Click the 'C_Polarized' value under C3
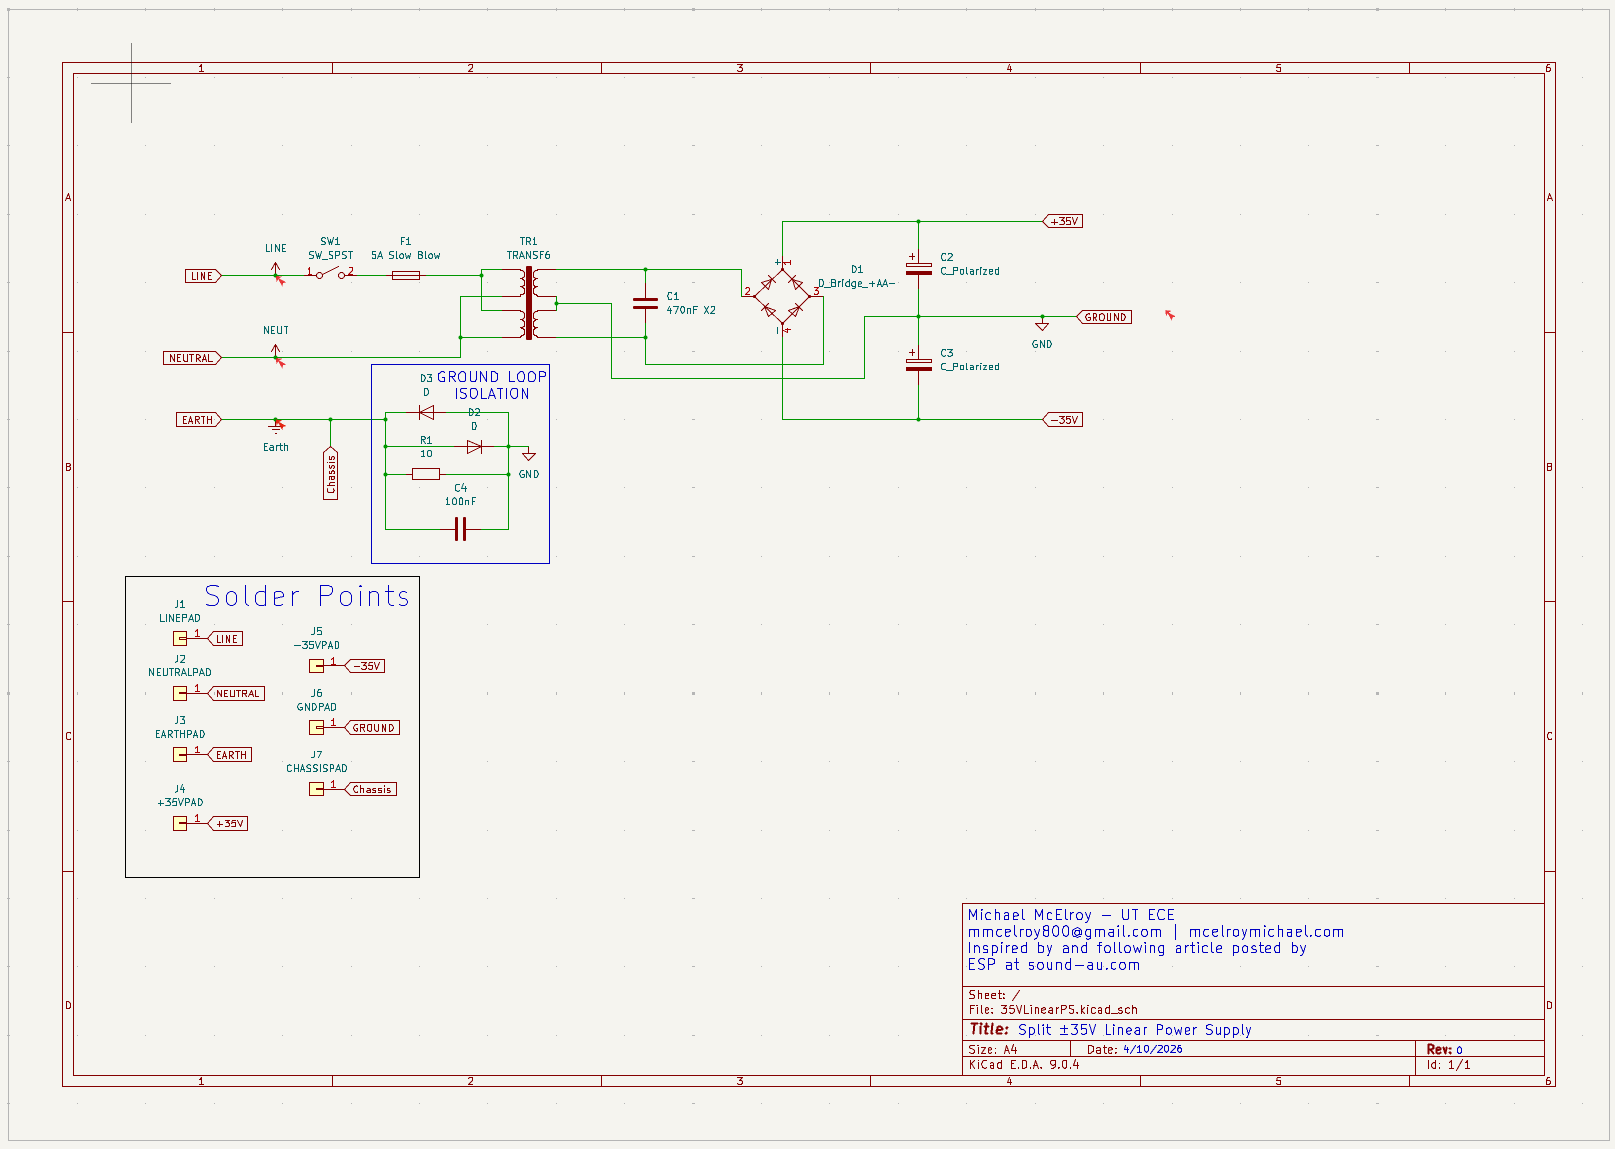The image size is (1615, 1149). (970, 367)
